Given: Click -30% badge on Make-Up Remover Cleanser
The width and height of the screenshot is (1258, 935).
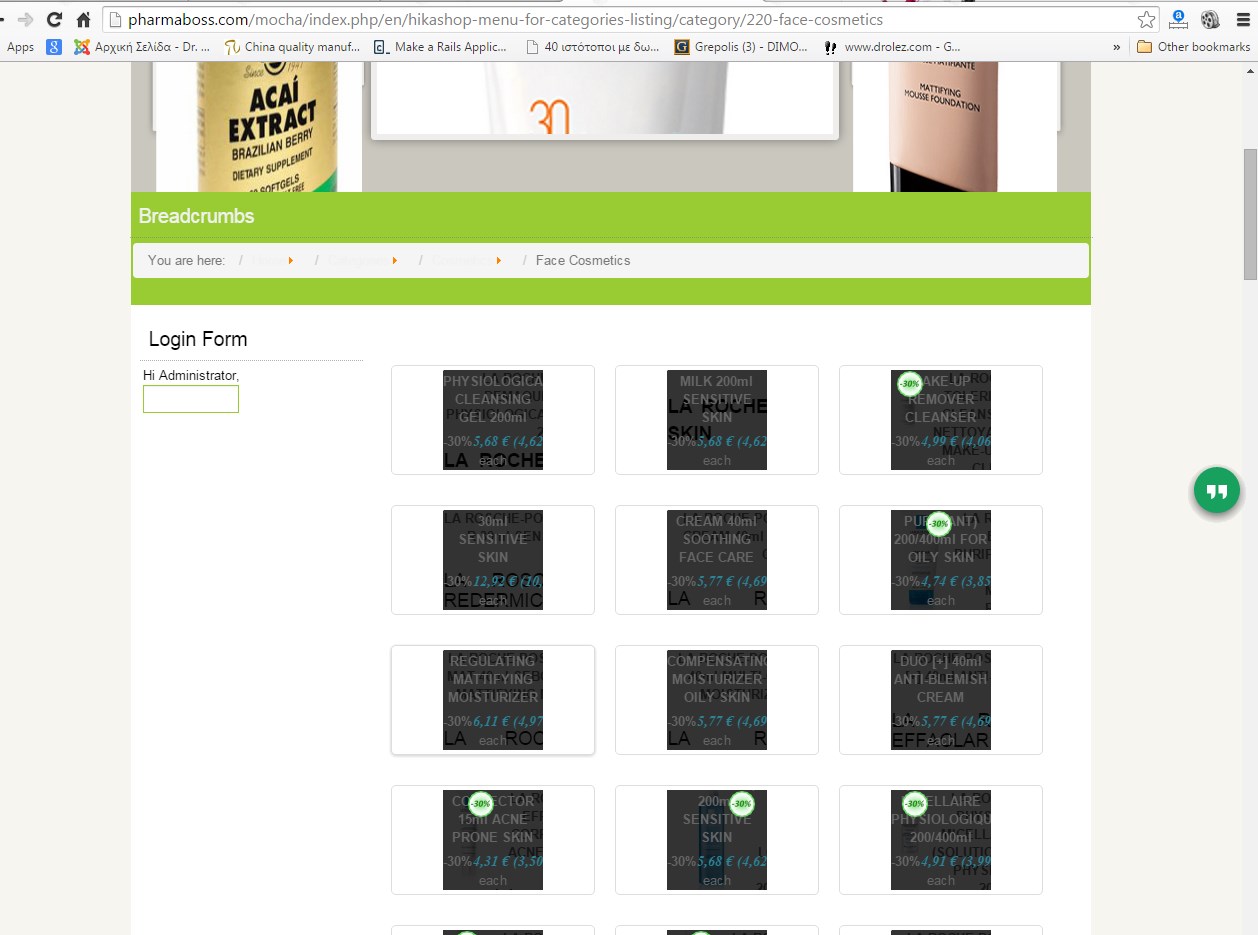Looking at the screenshot, I should pyautogui.click(x=909, y=384).
